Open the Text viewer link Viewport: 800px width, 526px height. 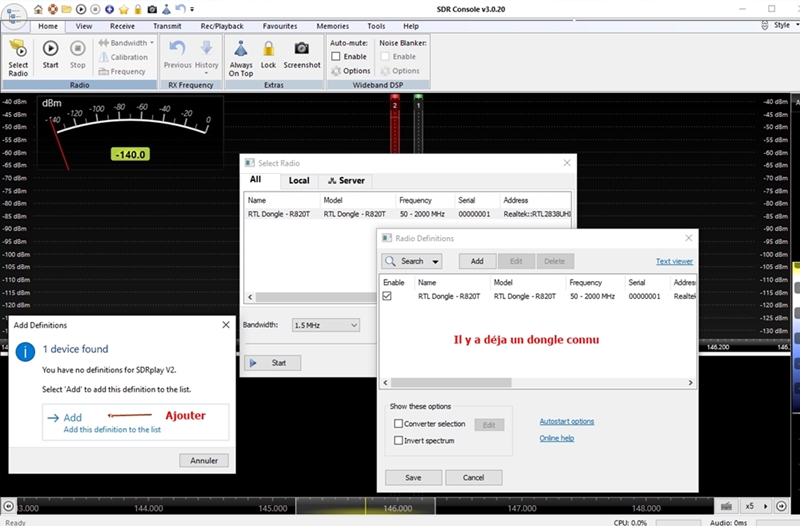(x=674, y=261)
